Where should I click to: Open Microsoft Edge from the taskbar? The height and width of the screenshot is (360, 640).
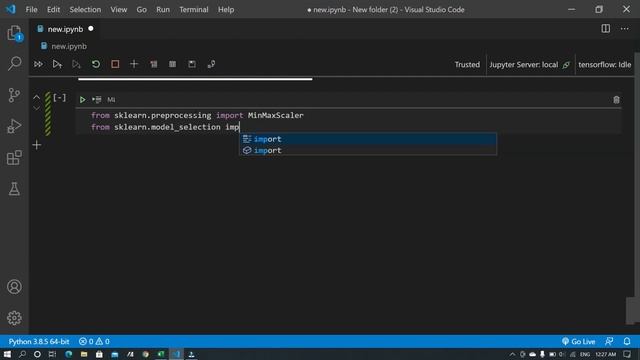pos(69,354)
